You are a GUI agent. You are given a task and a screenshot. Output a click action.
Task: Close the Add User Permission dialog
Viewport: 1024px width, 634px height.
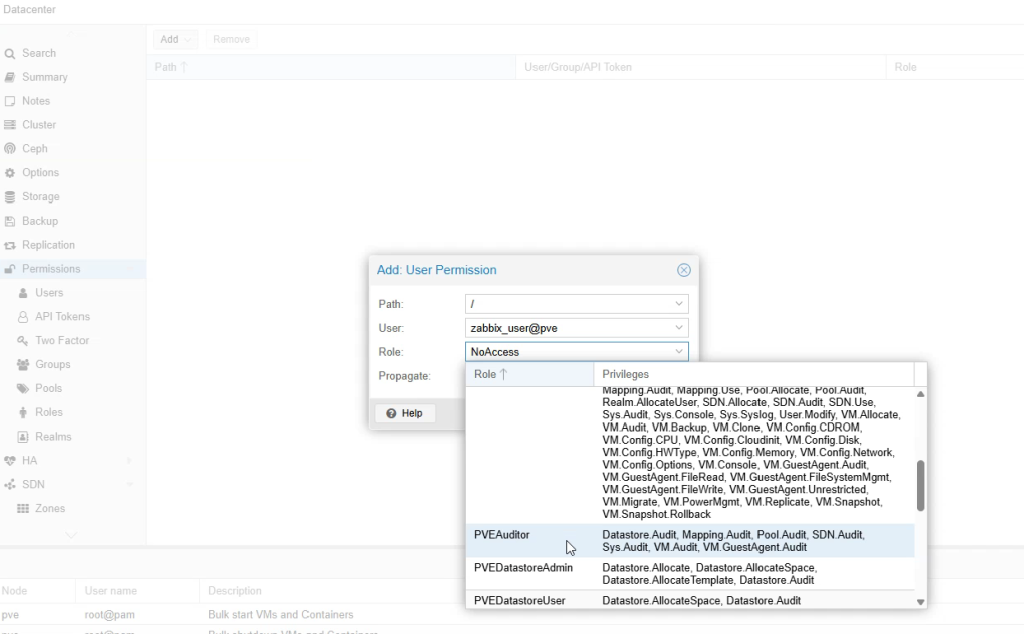[x=684, y=270]
